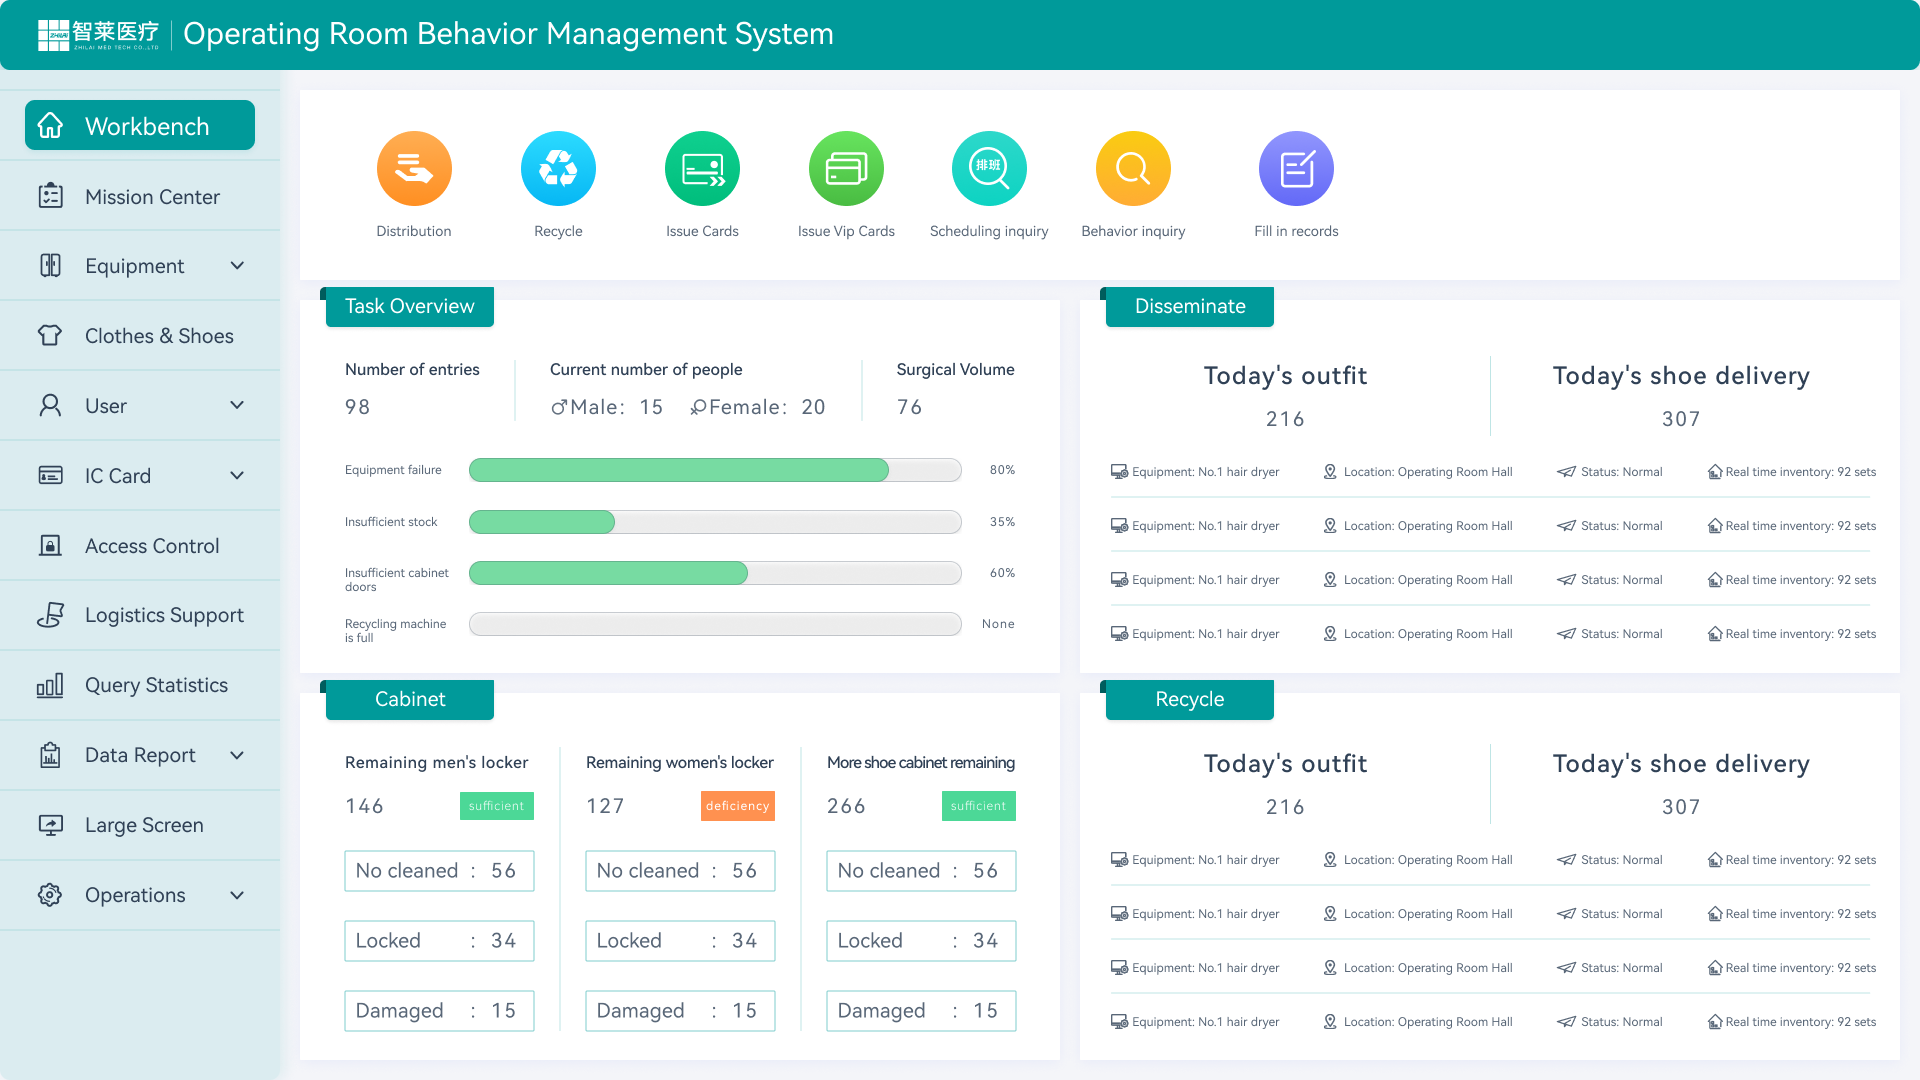The height and width of the screenshot is (1080, 1920).
Task: Expand the Equipment menu
Action: click(140, 265)
